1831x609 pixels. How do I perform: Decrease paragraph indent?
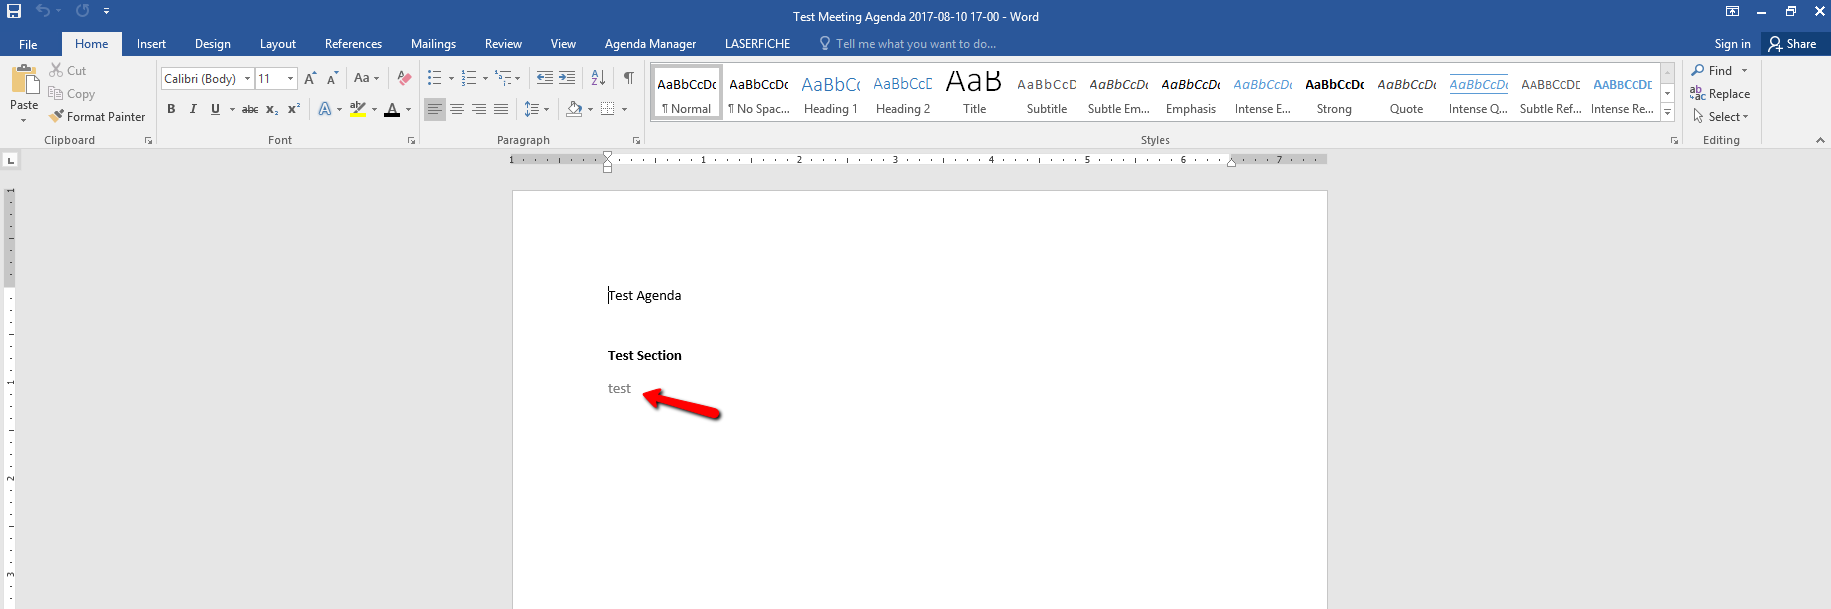click(545, 78)
